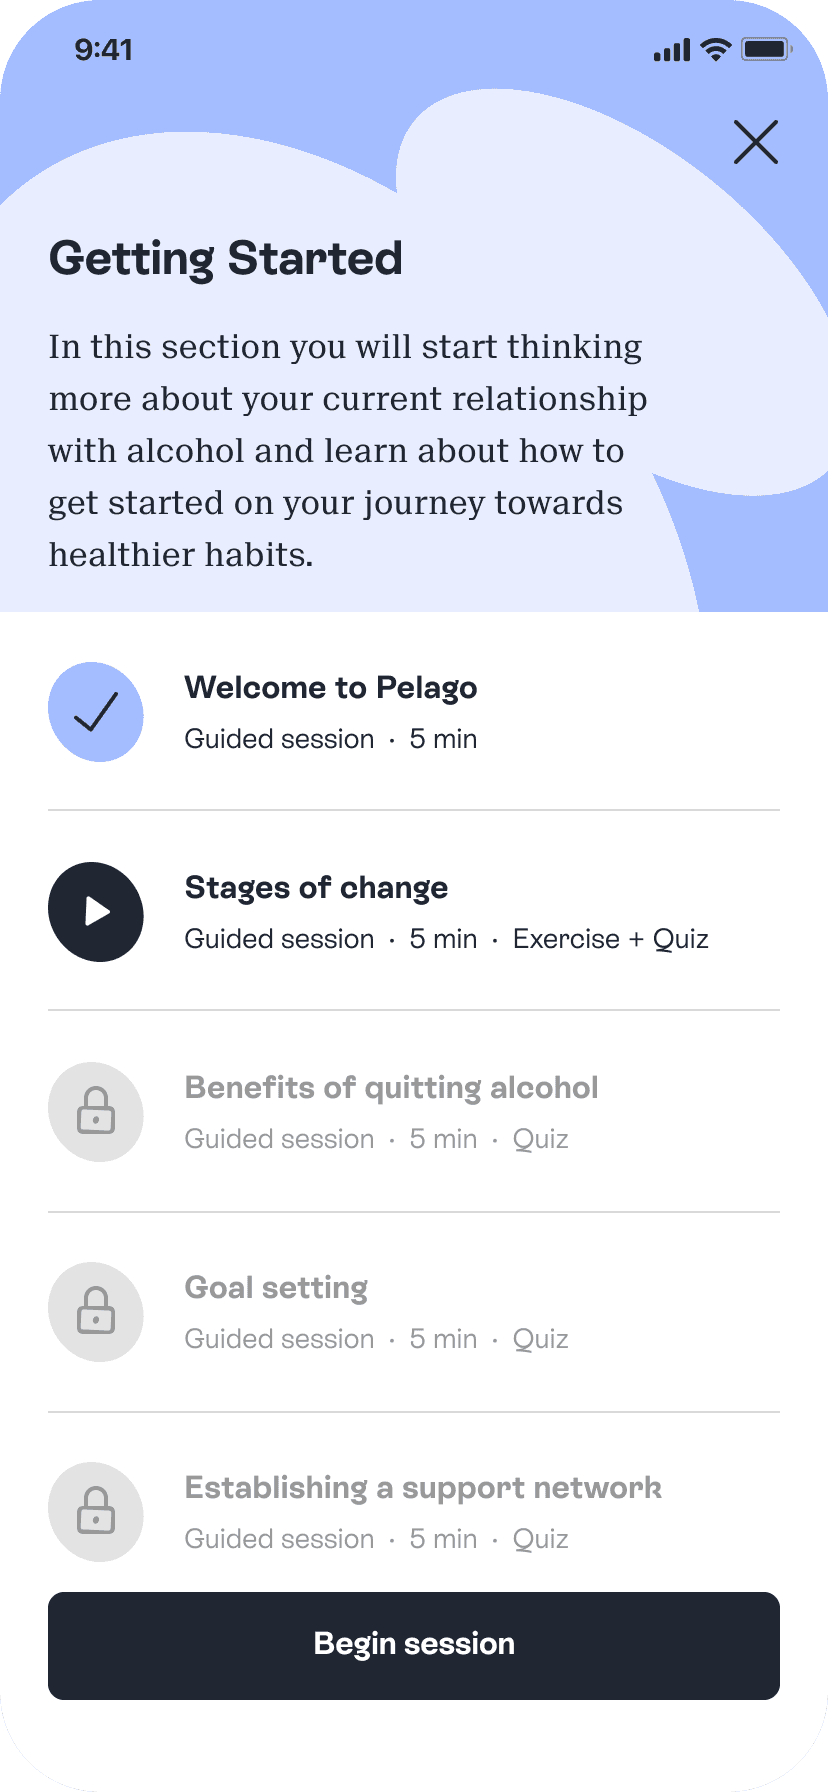
Task: Click the completed checkmark for Welcome to Pelago
Action: pos(96,712)
